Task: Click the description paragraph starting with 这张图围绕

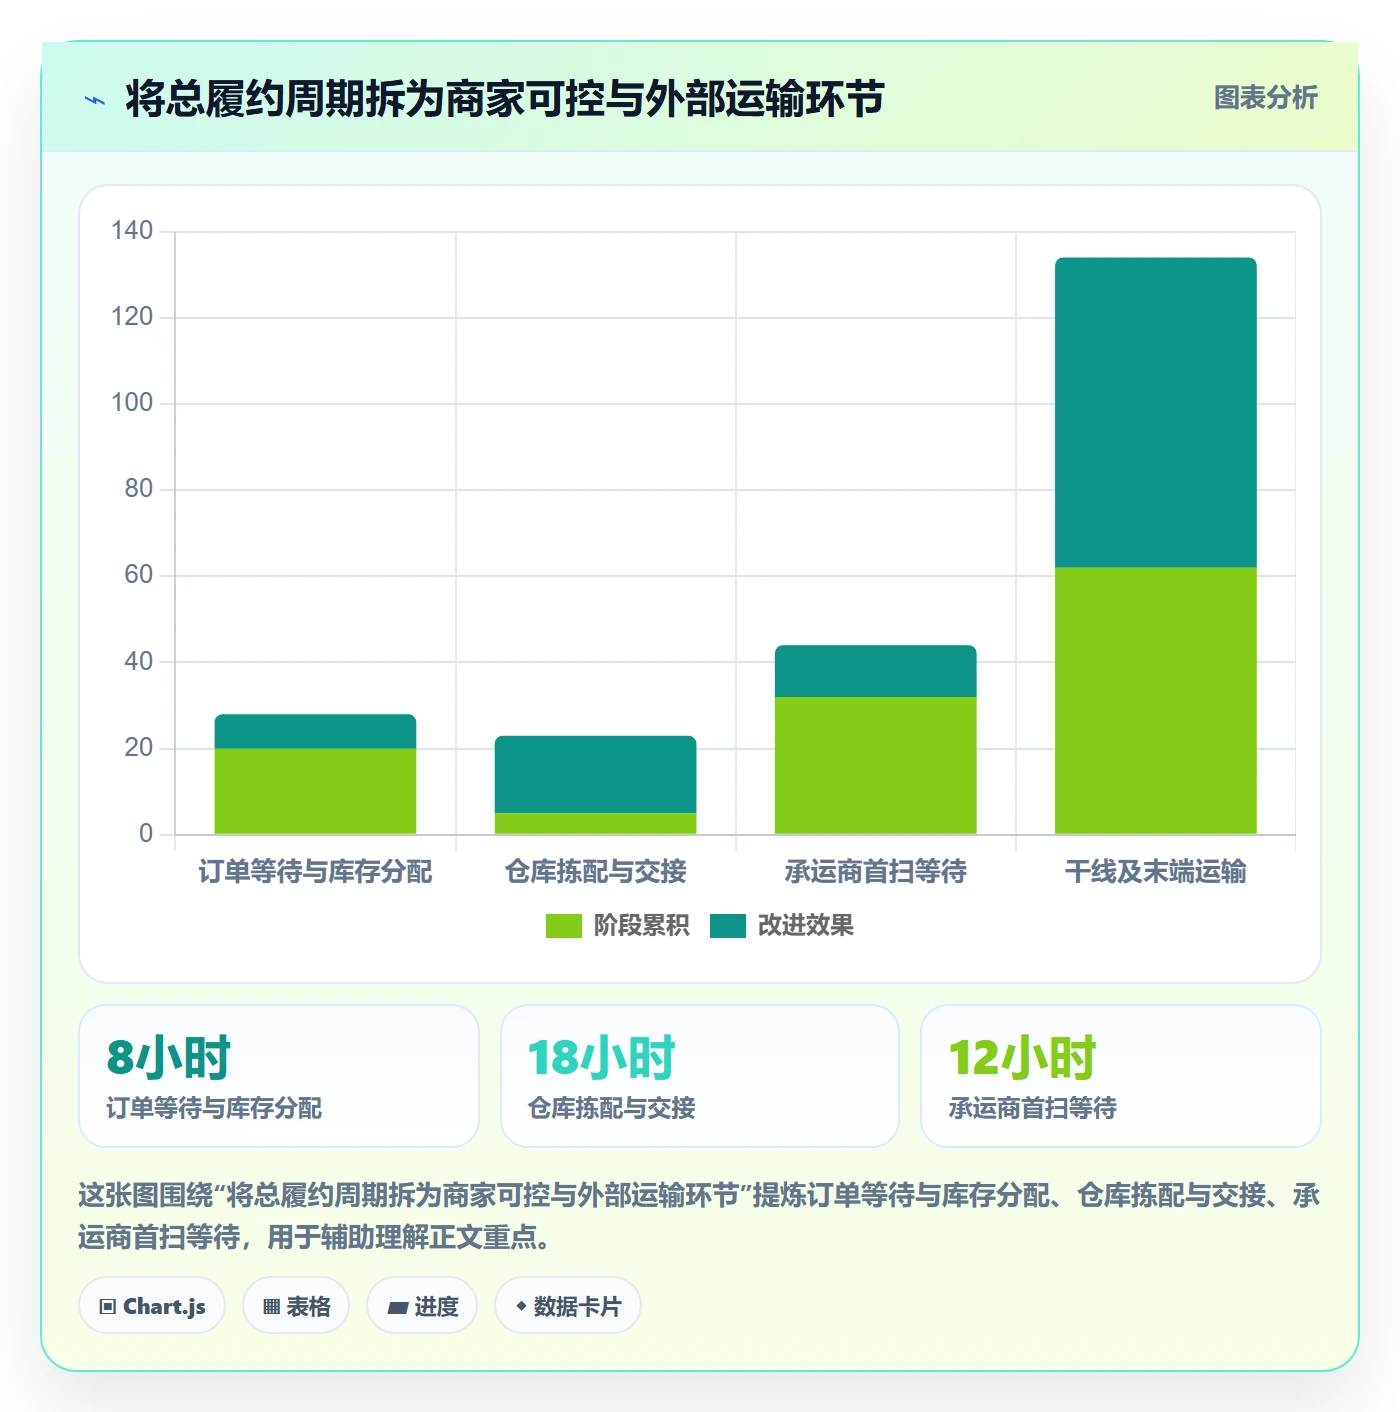Action: [x=700, y=1216]
